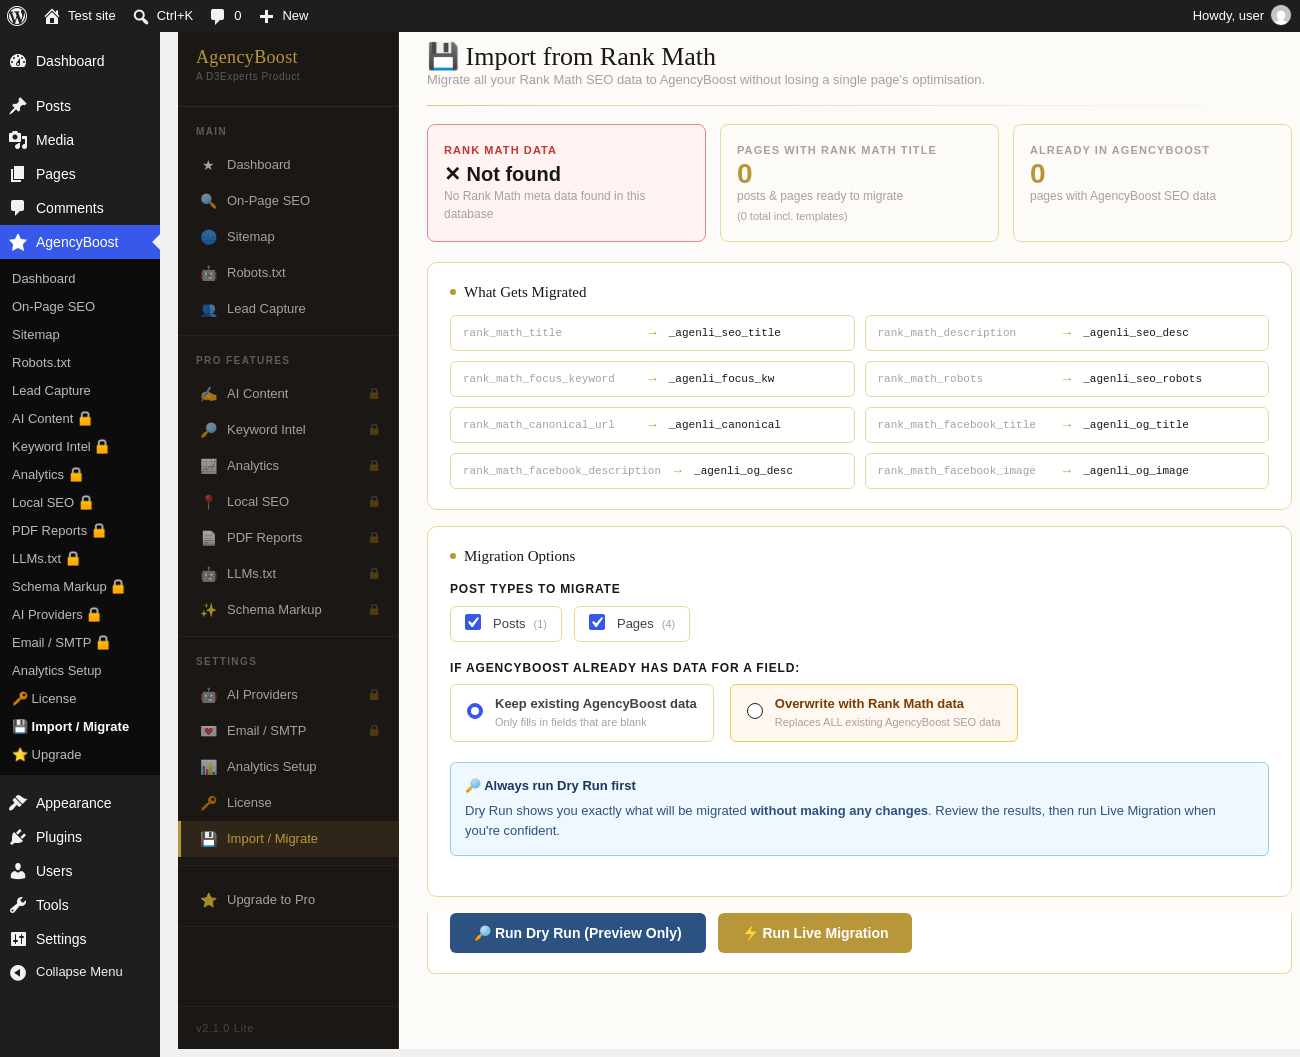Screen dimensions: 1300x1057
Task: Click the Run Live Migration button
Action: (x=815, y=933)
